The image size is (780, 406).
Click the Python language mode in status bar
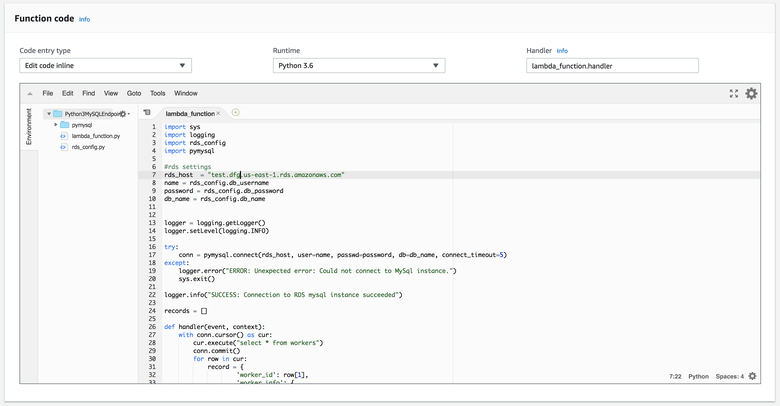698,376
